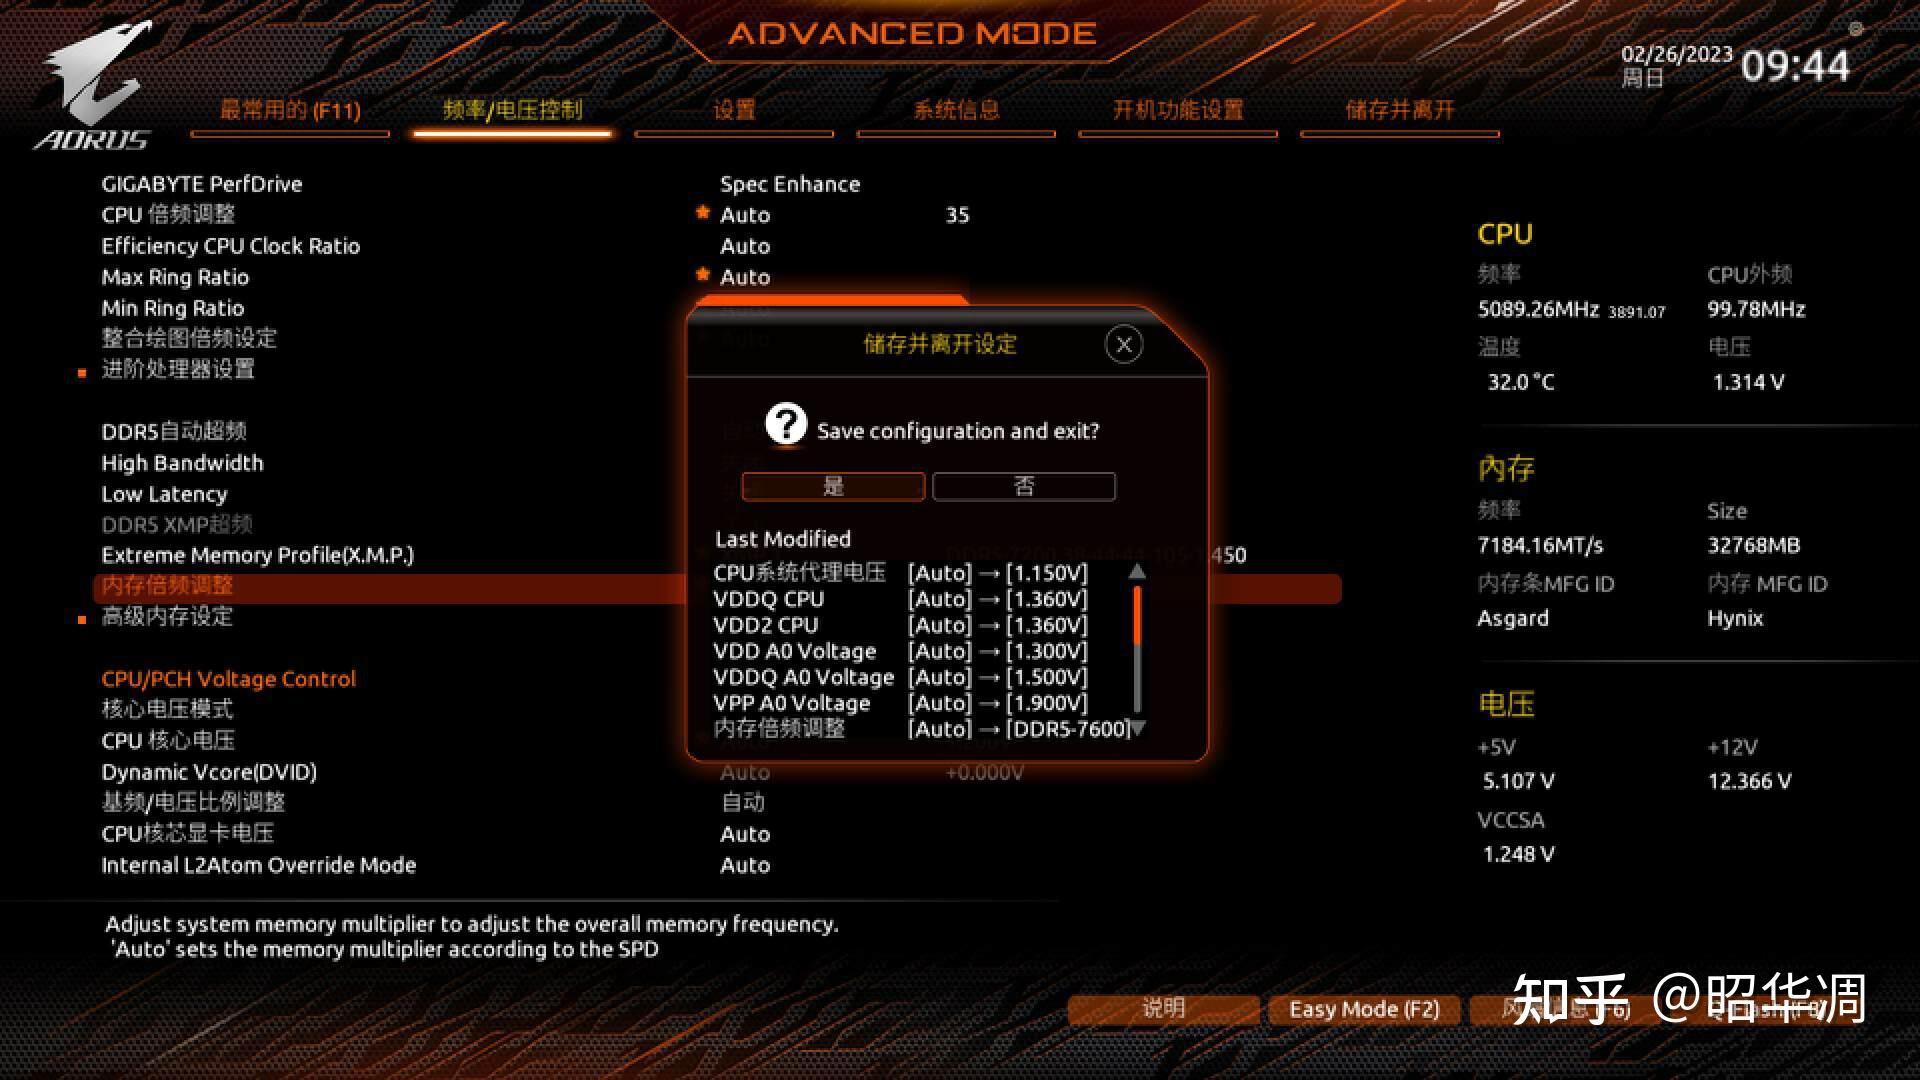The image size is (1920, 1080).
Task: Click the 说明 description icon button
Action: tap(1159, 1005)
